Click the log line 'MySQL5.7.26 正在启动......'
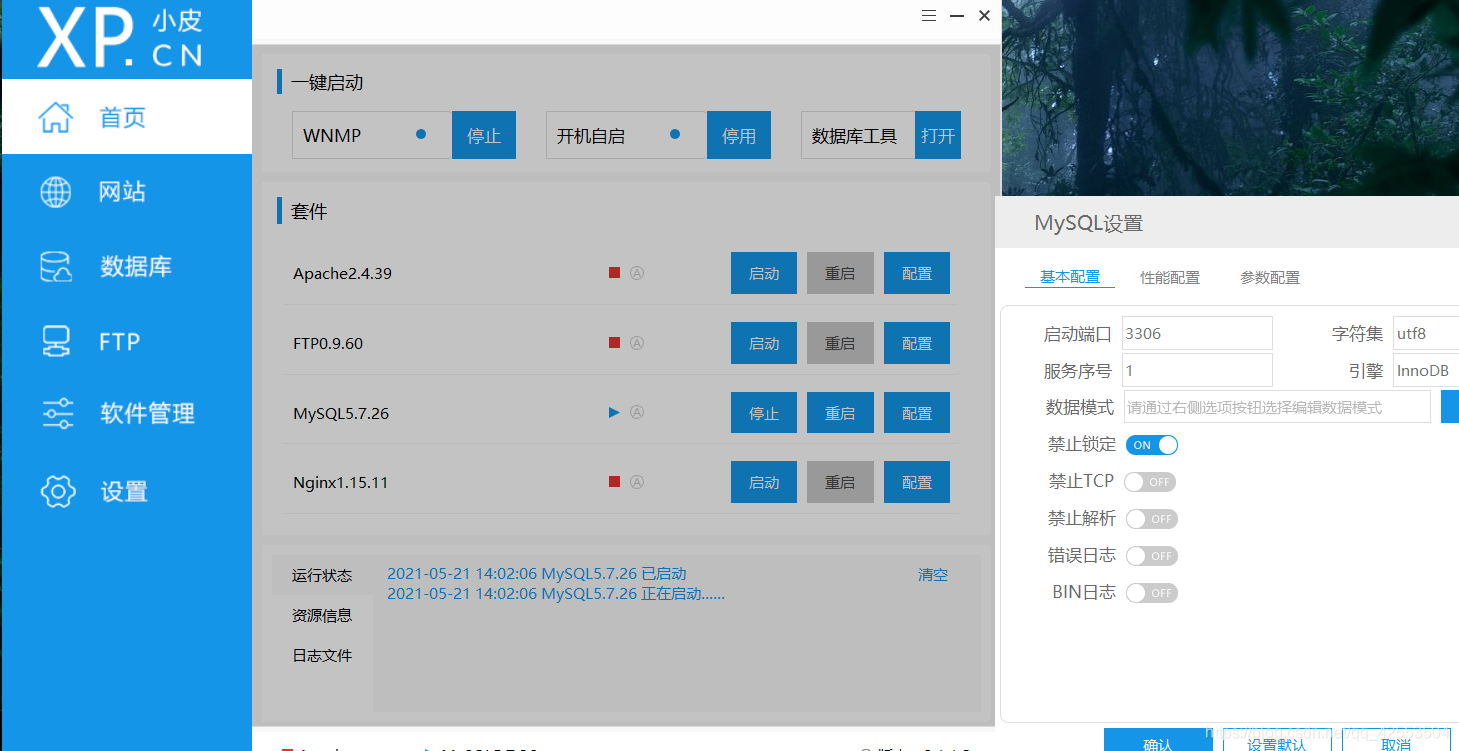1459x751 pixels. pyautogui.click(x=556, y=594)
